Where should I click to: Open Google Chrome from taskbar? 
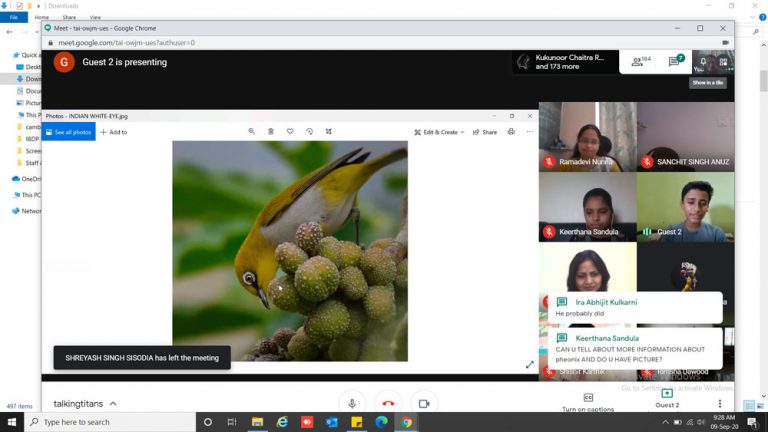click(407, 422)
